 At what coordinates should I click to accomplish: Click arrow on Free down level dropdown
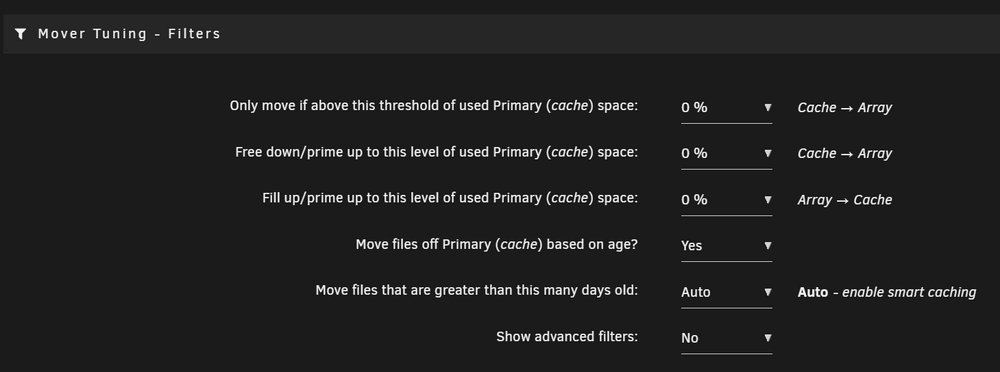coord(768,153)
